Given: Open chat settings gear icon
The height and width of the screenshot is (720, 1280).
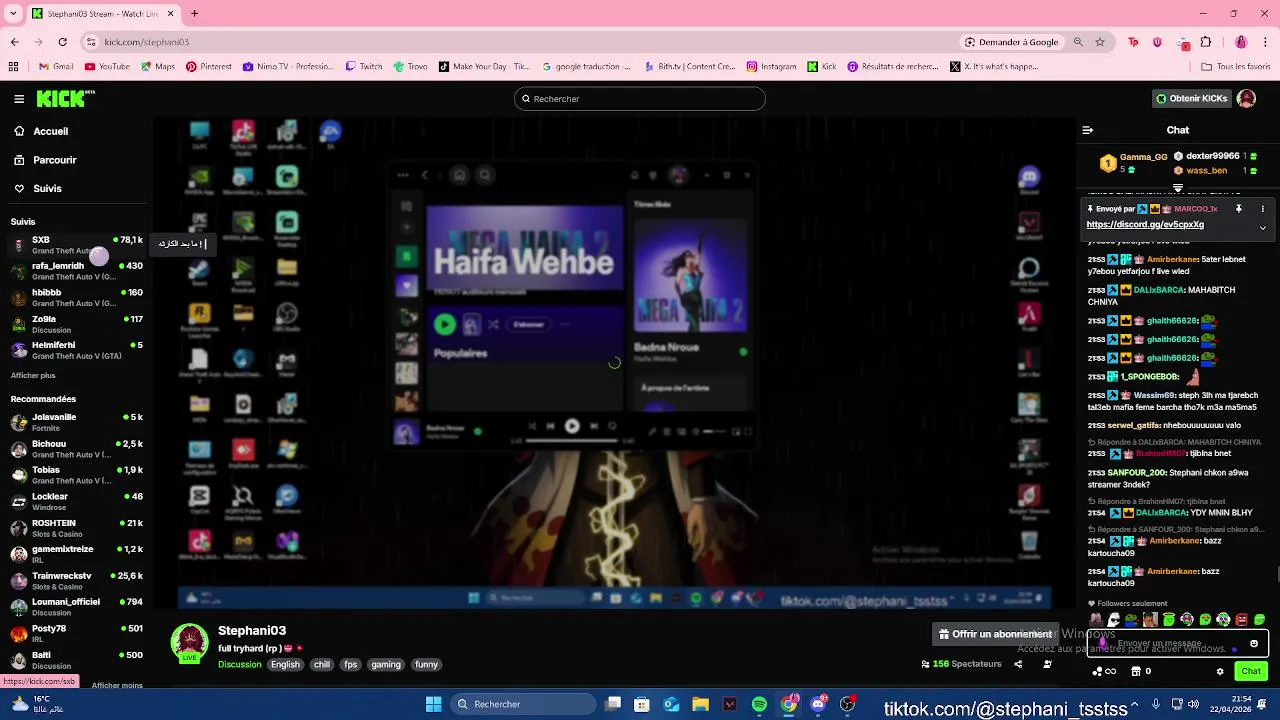Looking at the screenshot, I should point(1219,672).
